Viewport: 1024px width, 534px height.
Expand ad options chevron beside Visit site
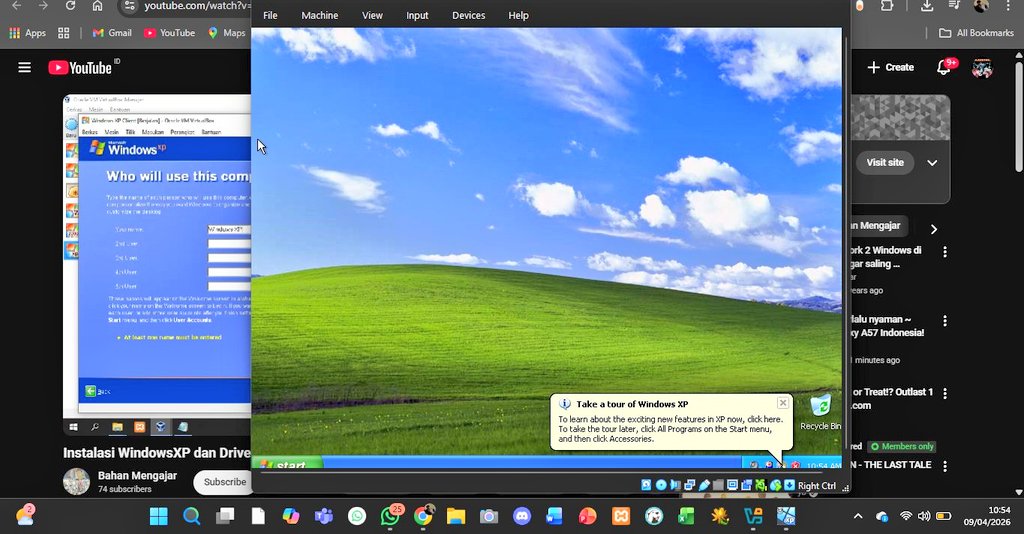(x=932, y=163)
